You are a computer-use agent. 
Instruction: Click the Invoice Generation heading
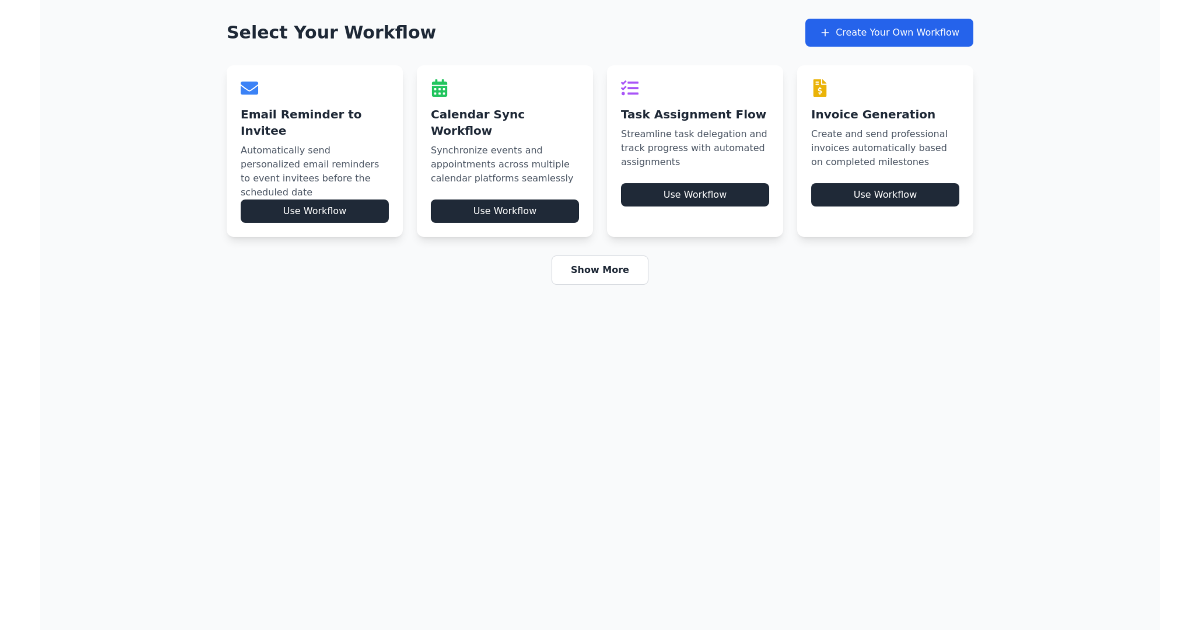872,114
